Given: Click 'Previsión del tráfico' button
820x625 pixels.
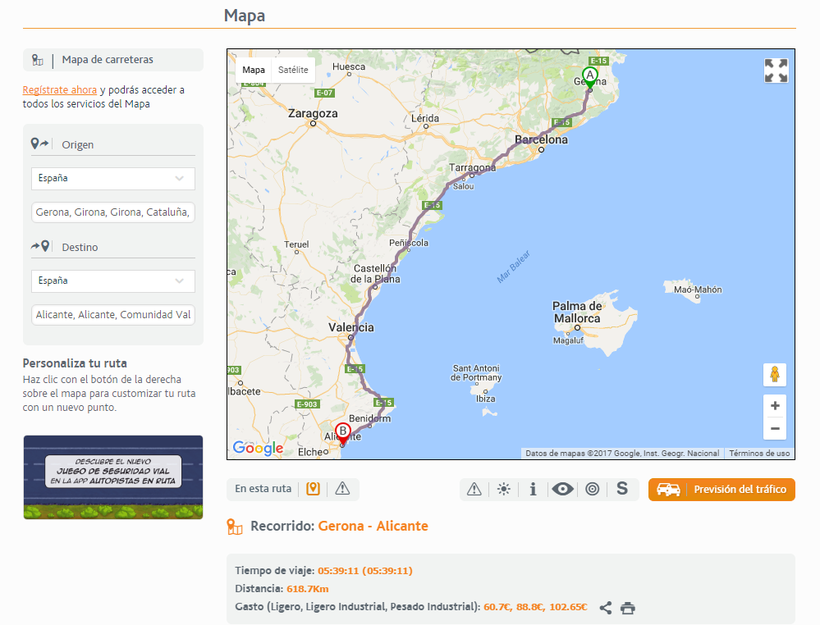Looking at the screenshot, I should [721, 489].
